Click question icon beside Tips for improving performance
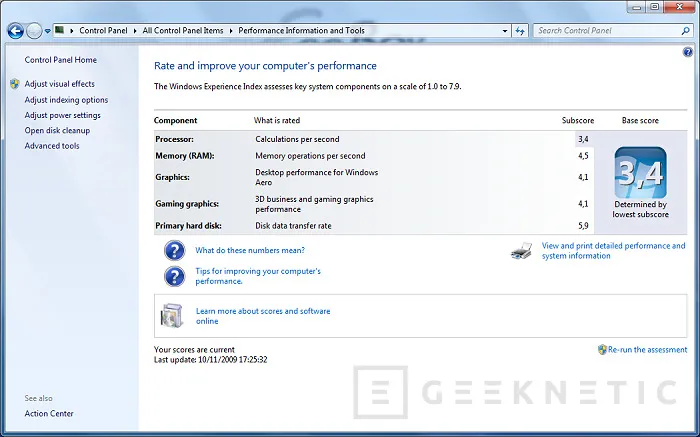Viewport: 700px width, 437px height. click(x=175, y=276)
